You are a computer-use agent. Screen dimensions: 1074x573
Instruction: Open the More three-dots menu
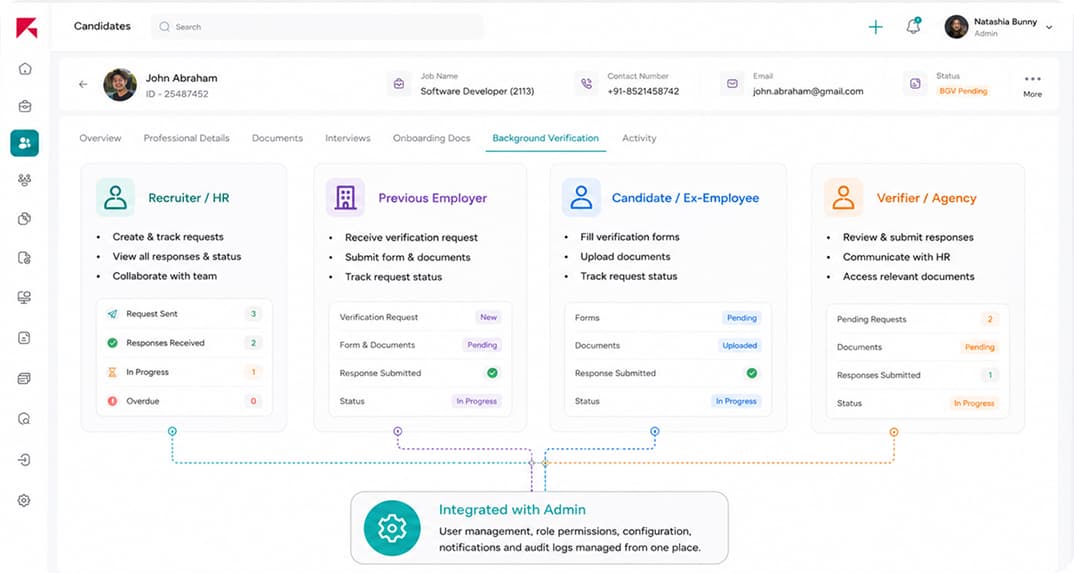pos(1032,86)
